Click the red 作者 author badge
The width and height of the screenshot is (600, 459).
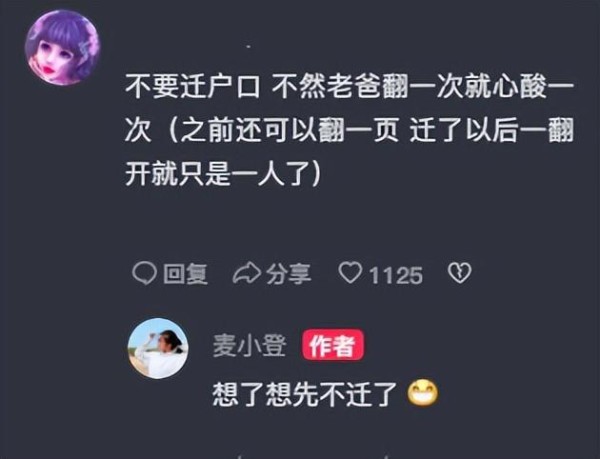click(x=333, y=345)
